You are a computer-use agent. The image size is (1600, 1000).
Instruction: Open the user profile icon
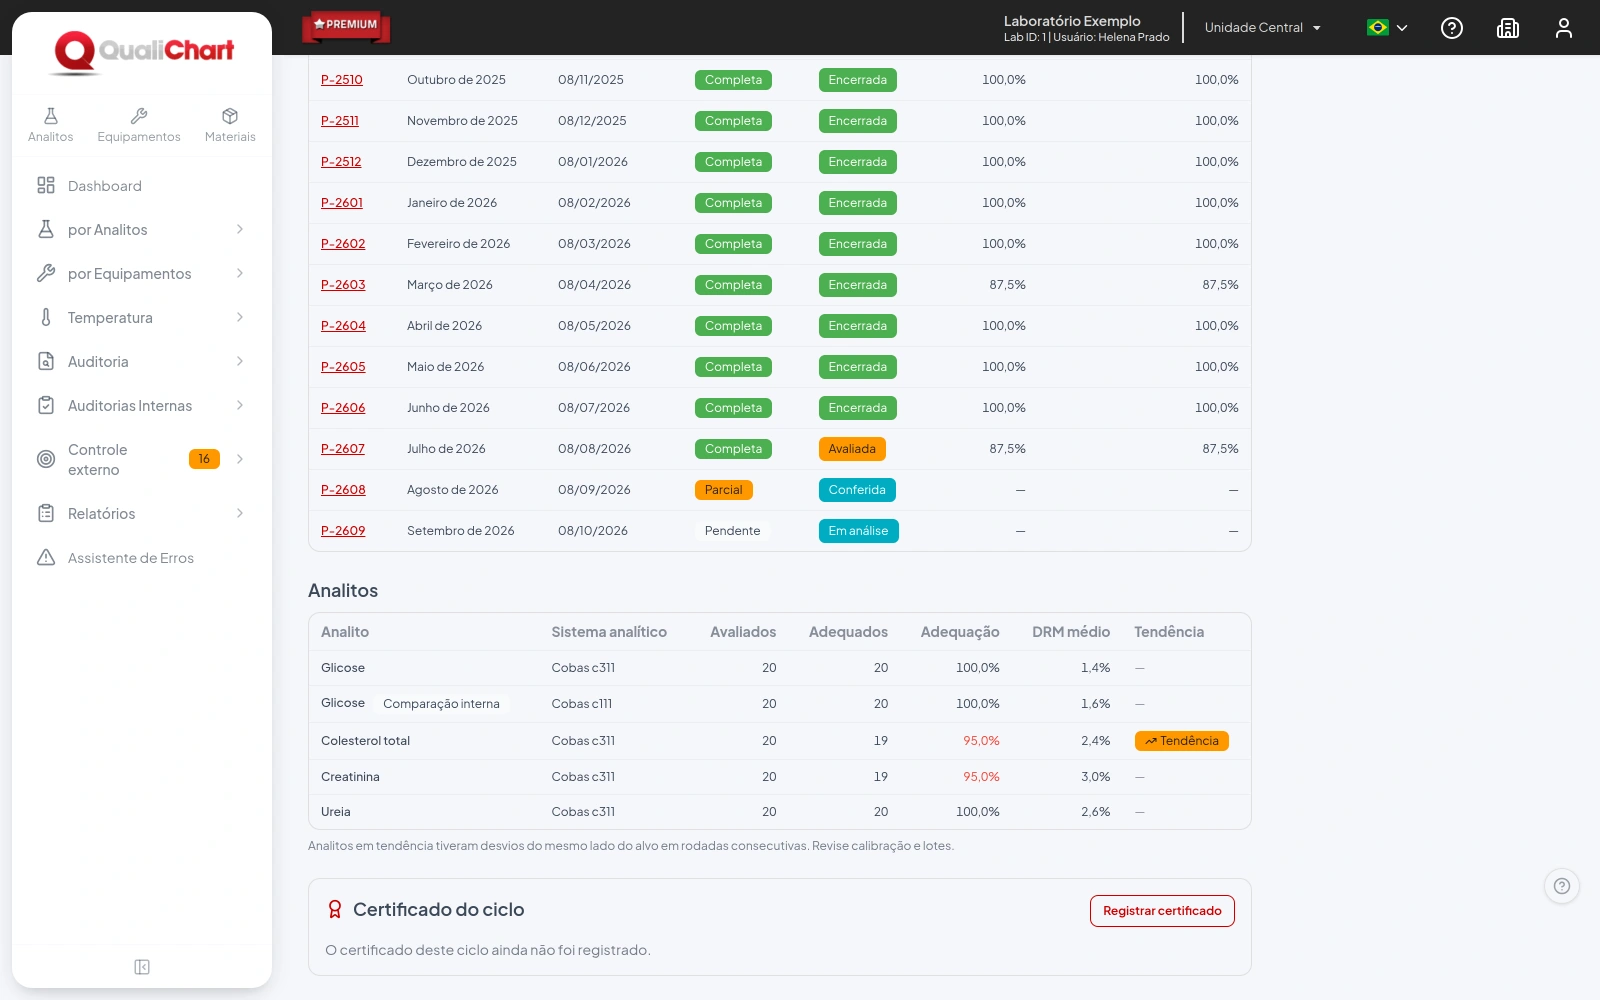[x=1564, y=28]
